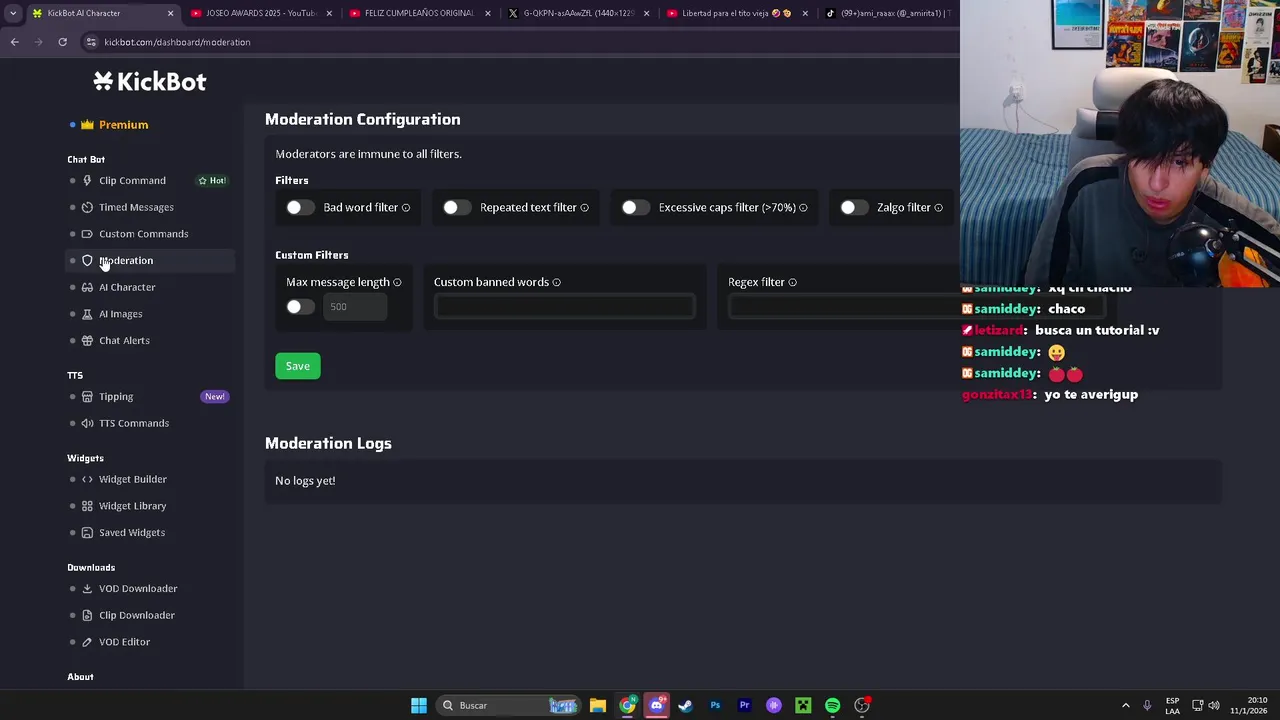The width and height of the screenshot is (1280, 720).
Task: Click the Saved Widgets icon
Action: coord(87,533)
